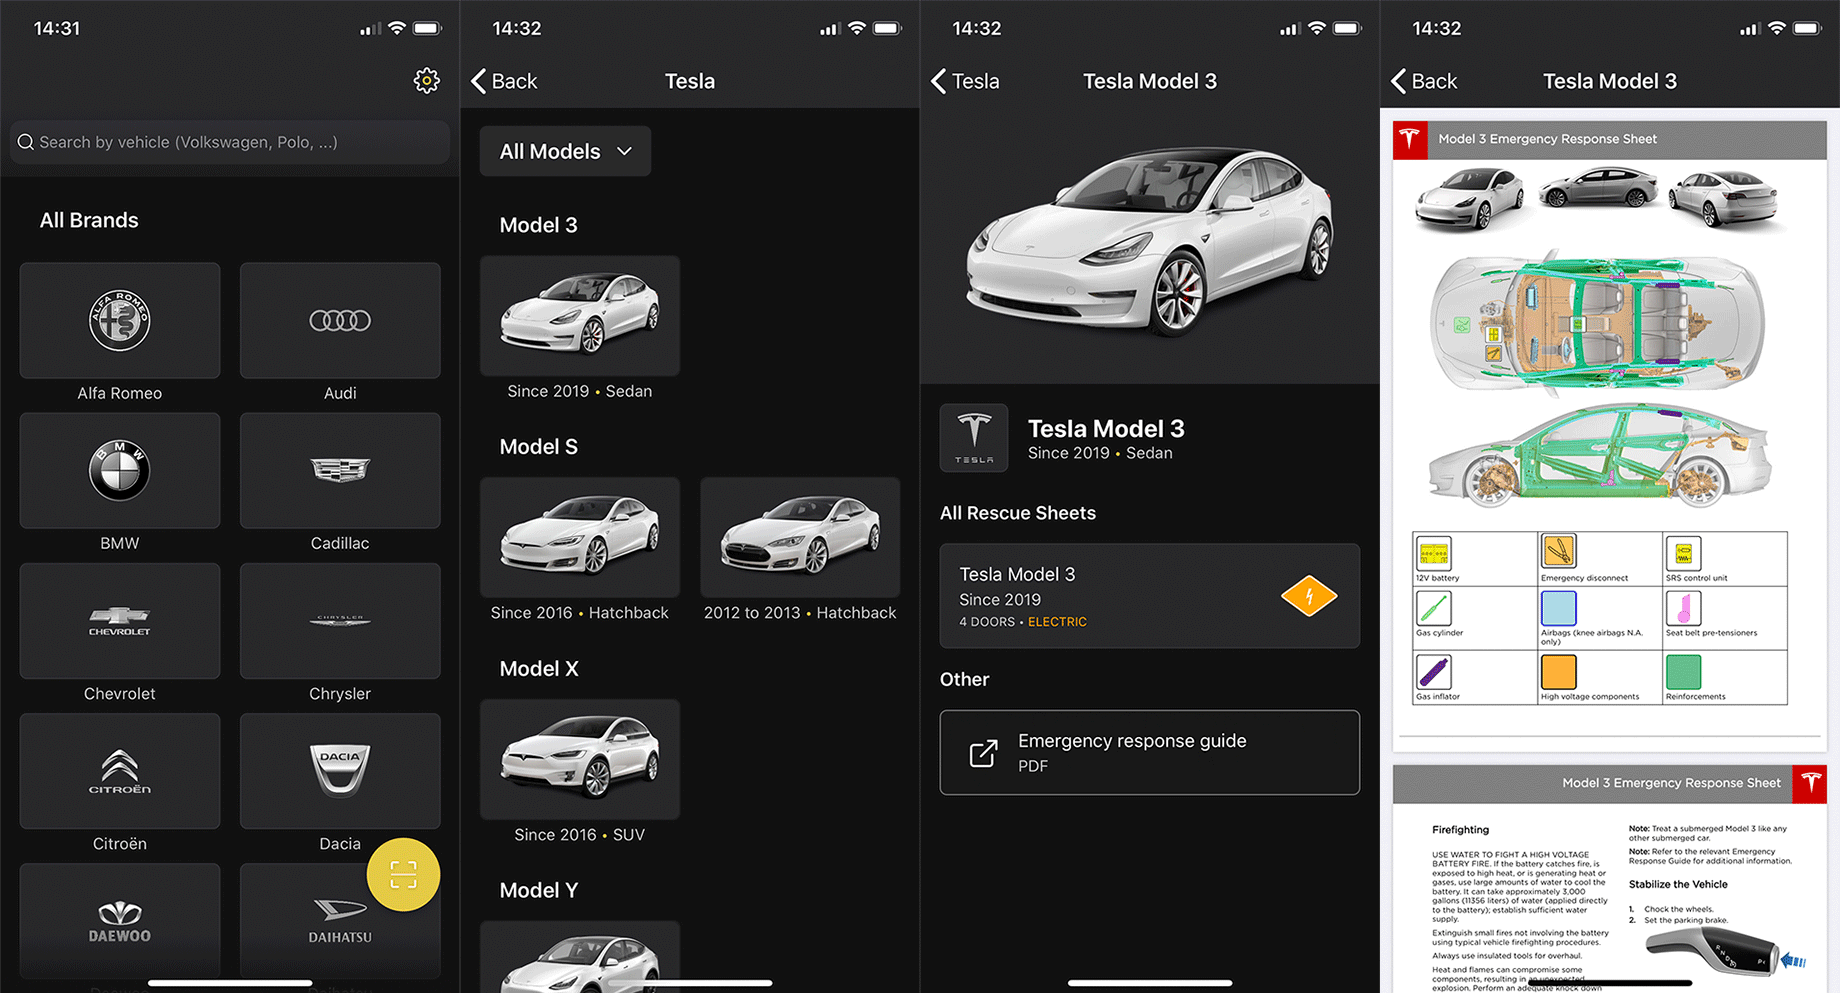The image size is (1840, 993).
Task: Select the Alfa Romeo brand tile
Action: pyautogui.click(x=120, y=321)
